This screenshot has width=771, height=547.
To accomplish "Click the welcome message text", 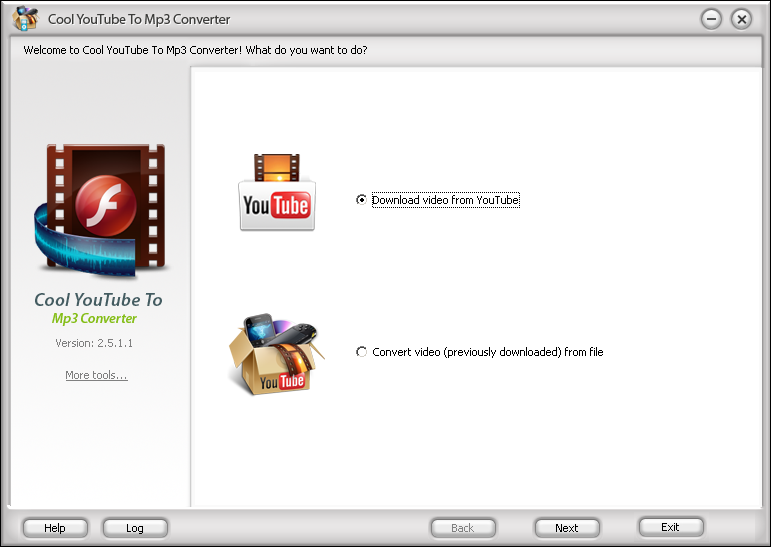I will pos(195,50).
